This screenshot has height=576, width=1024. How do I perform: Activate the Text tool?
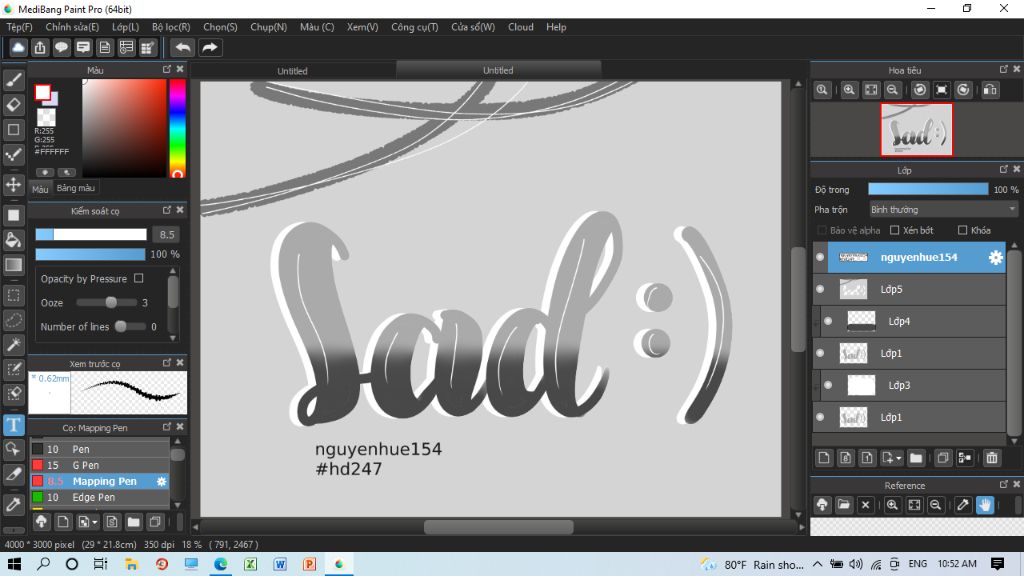click(x=13, y=425)
